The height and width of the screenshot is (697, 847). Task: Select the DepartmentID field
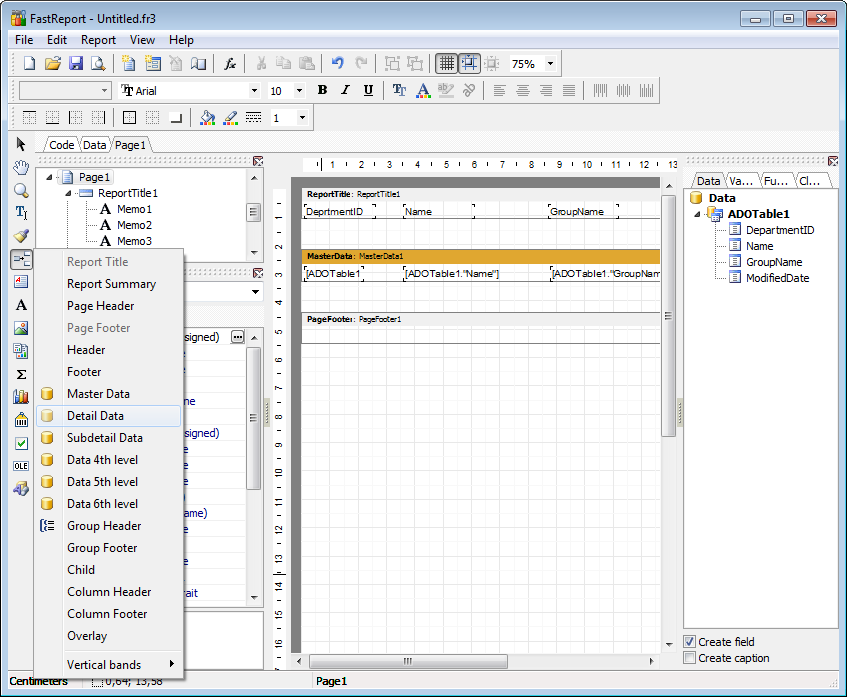pyautogui.click(x=779, y=230)
